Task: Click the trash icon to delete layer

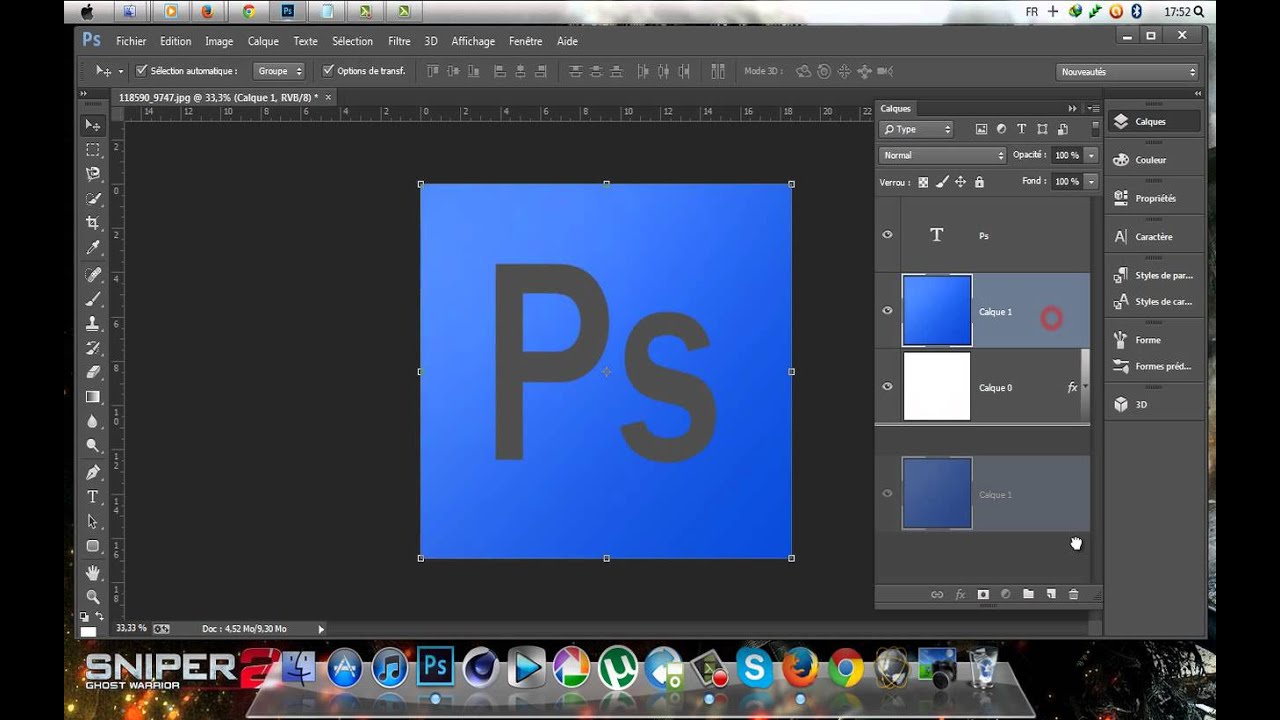Action: (x=1073, y=594)
